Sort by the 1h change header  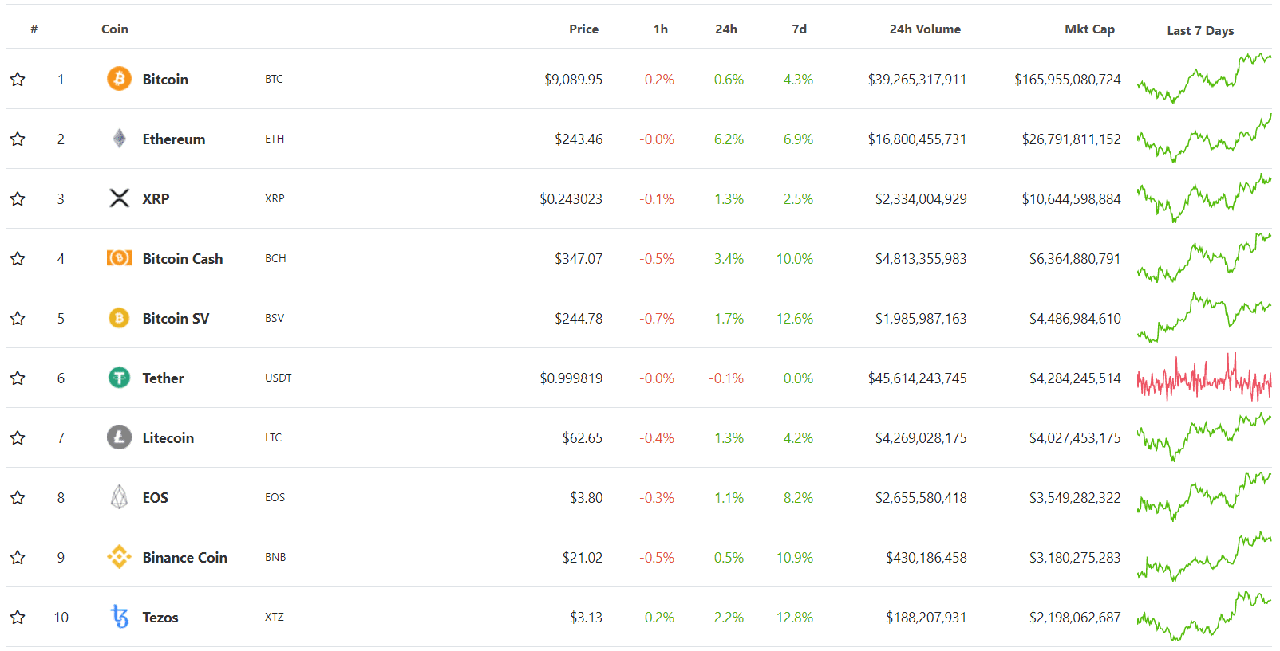click(660, 29)
